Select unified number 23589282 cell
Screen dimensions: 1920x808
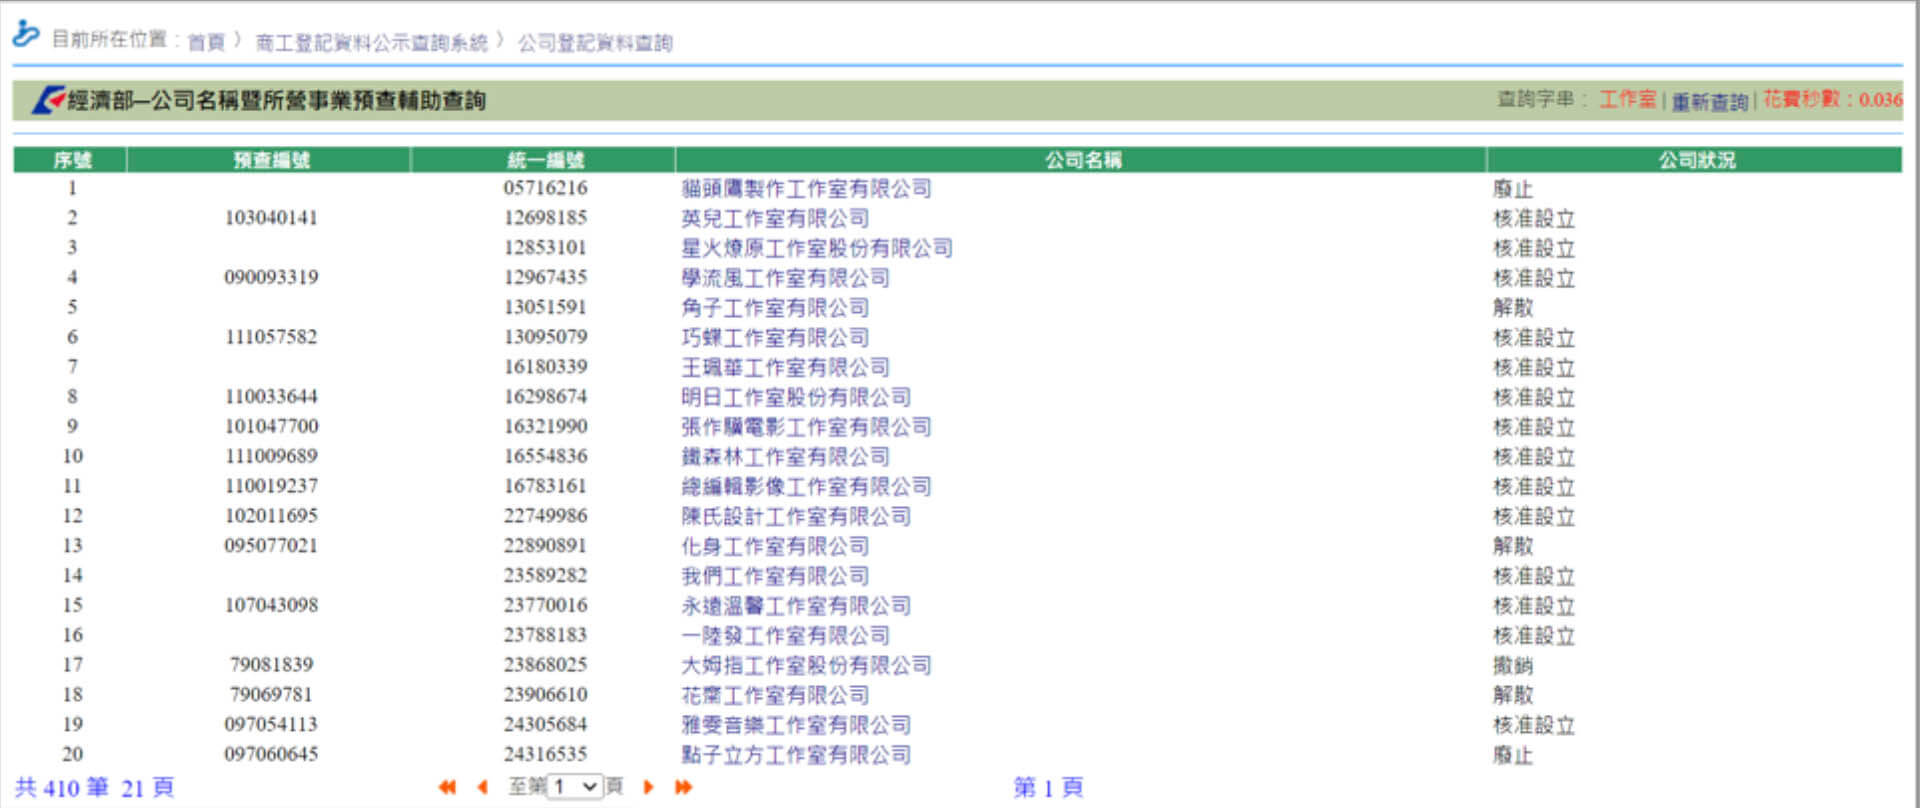click(545, 575)
